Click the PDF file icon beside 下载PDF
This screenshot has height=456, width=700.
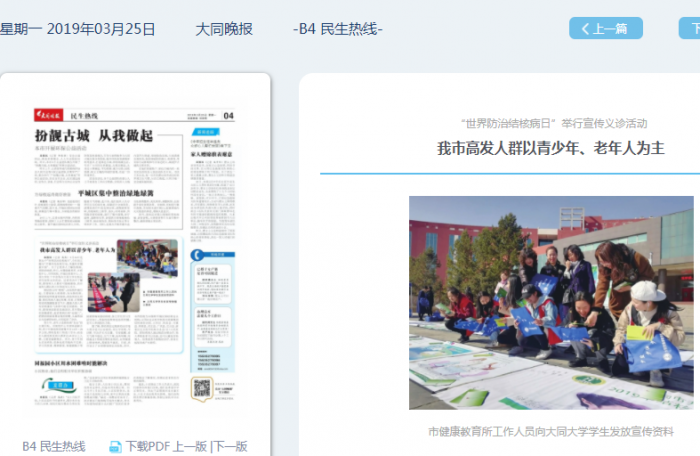pos(115,447)
